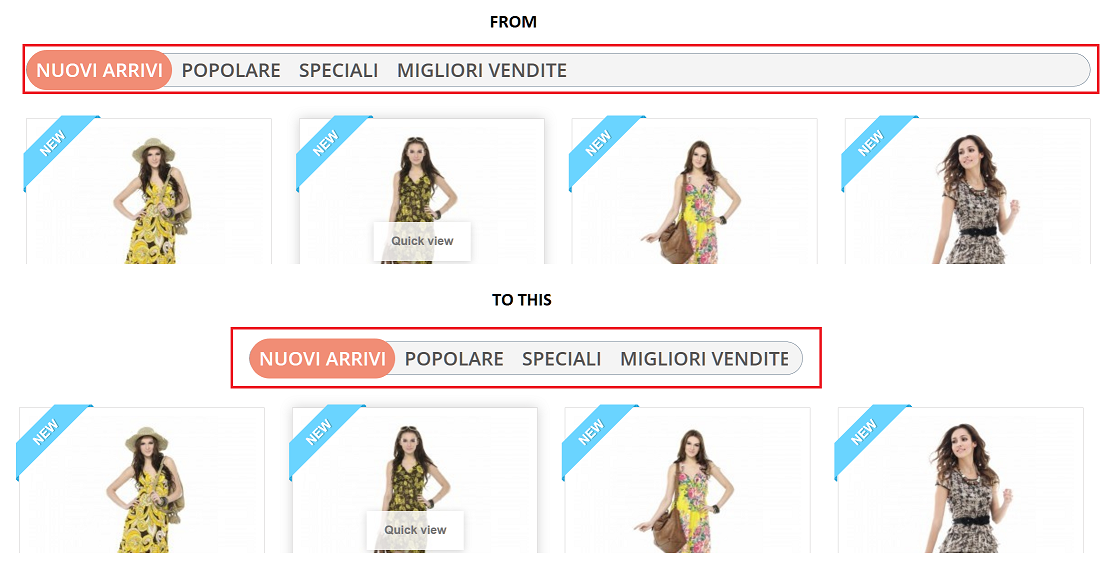Open MIGLIORI VENDITE tab in FROM example
The height and width of the screenshot is (572, 1103).
pos(482,70)
